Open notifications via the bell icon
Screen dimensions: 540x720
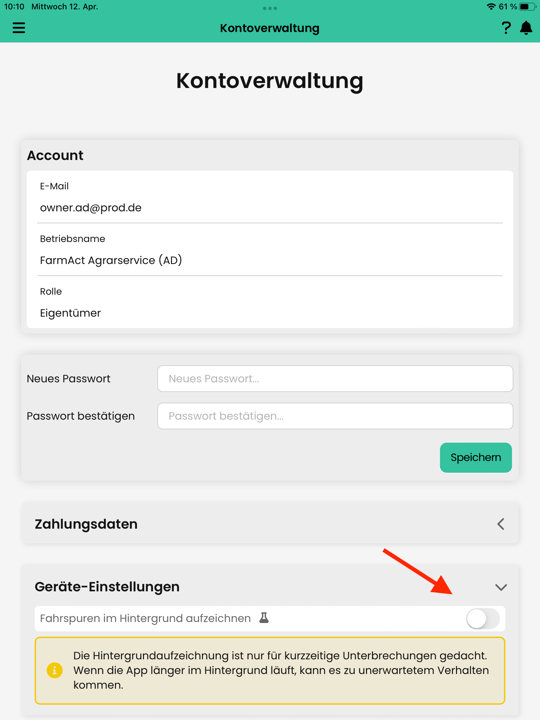point(526,28)
